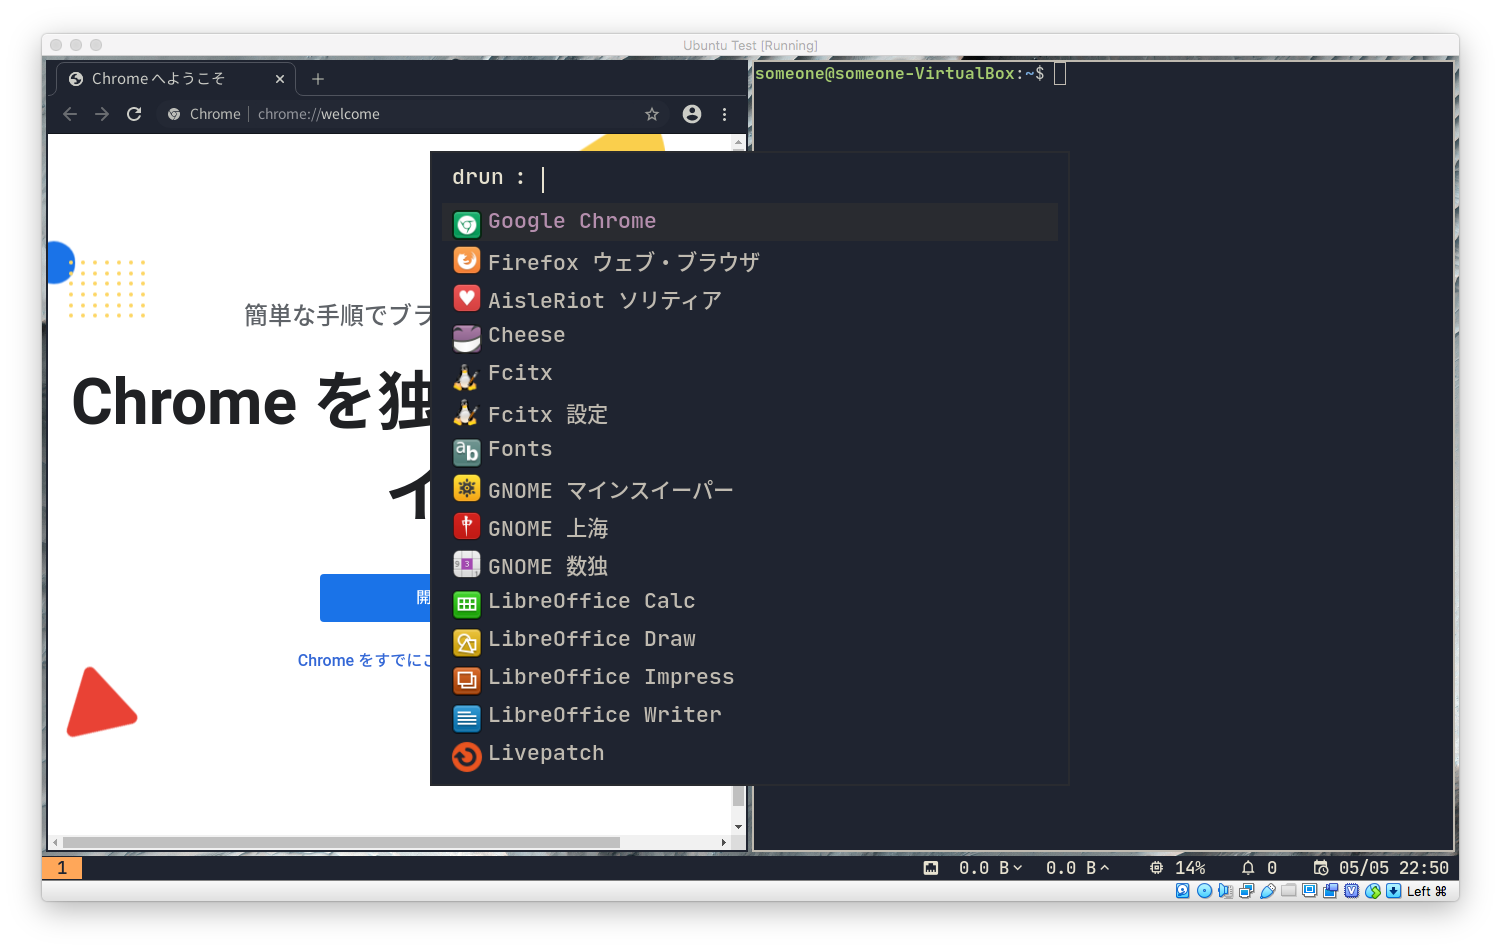Launch Google Chrome from the drun list

pyautogui.click(x=749, y=222)
